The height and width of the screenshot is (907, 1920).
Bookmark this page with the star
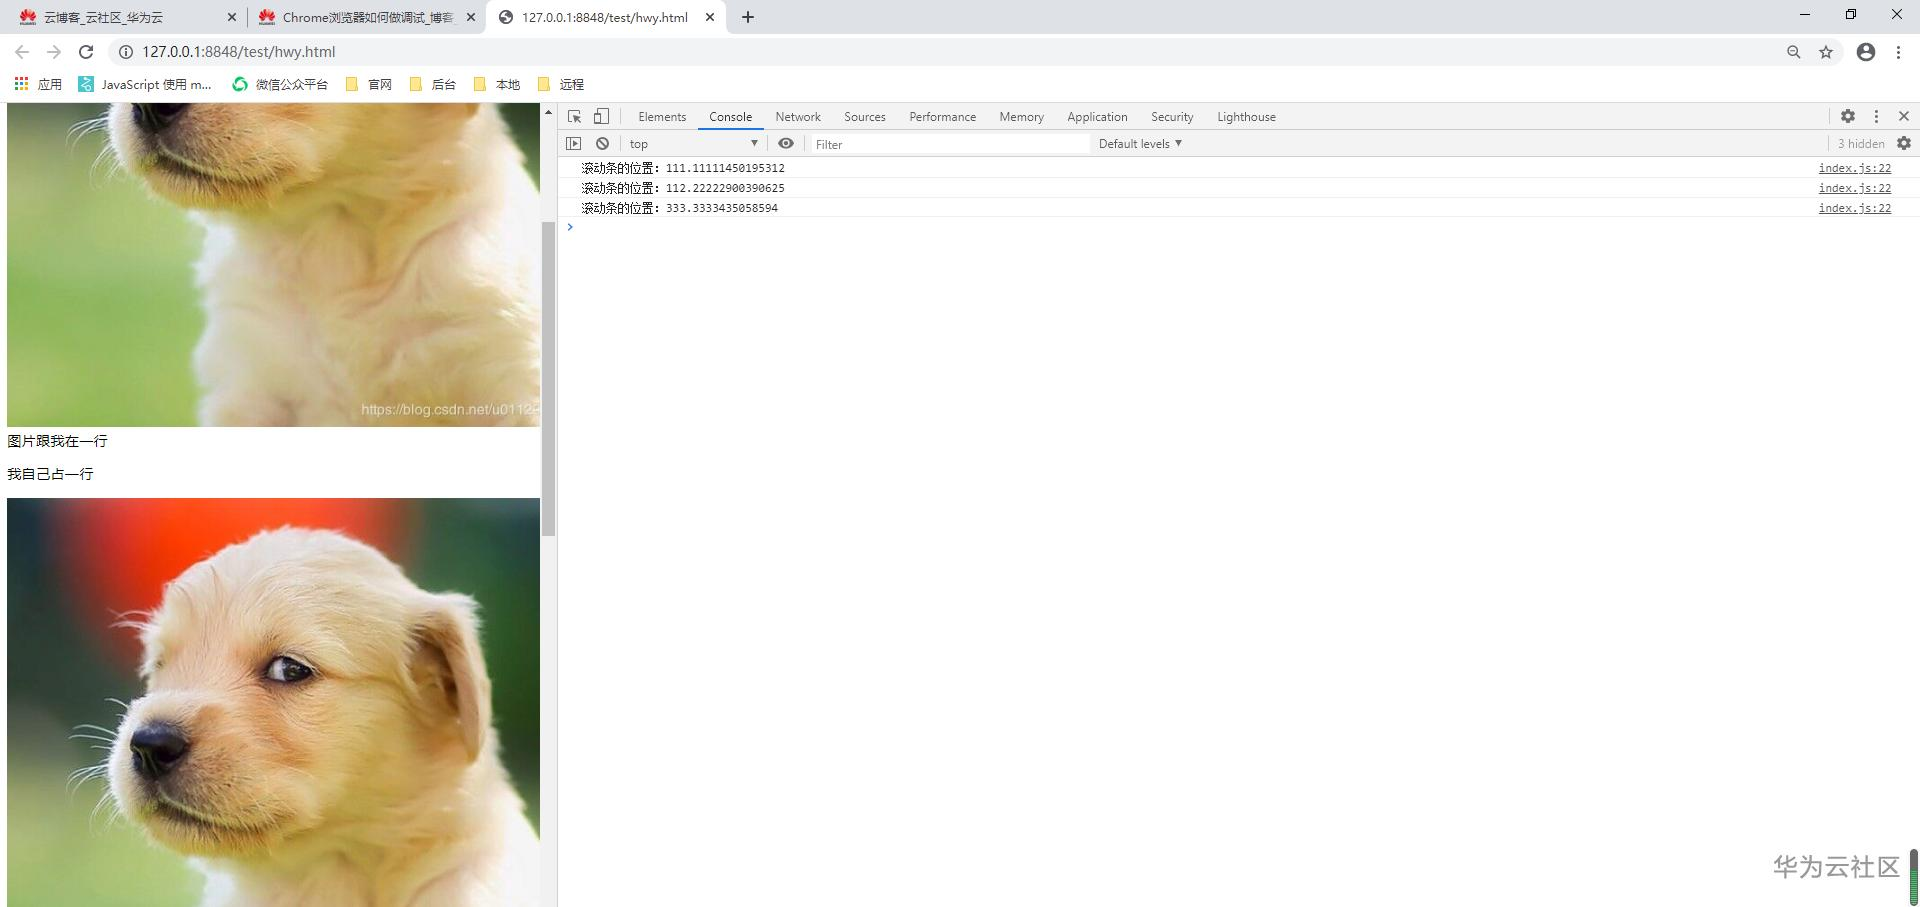[1826, 52]
